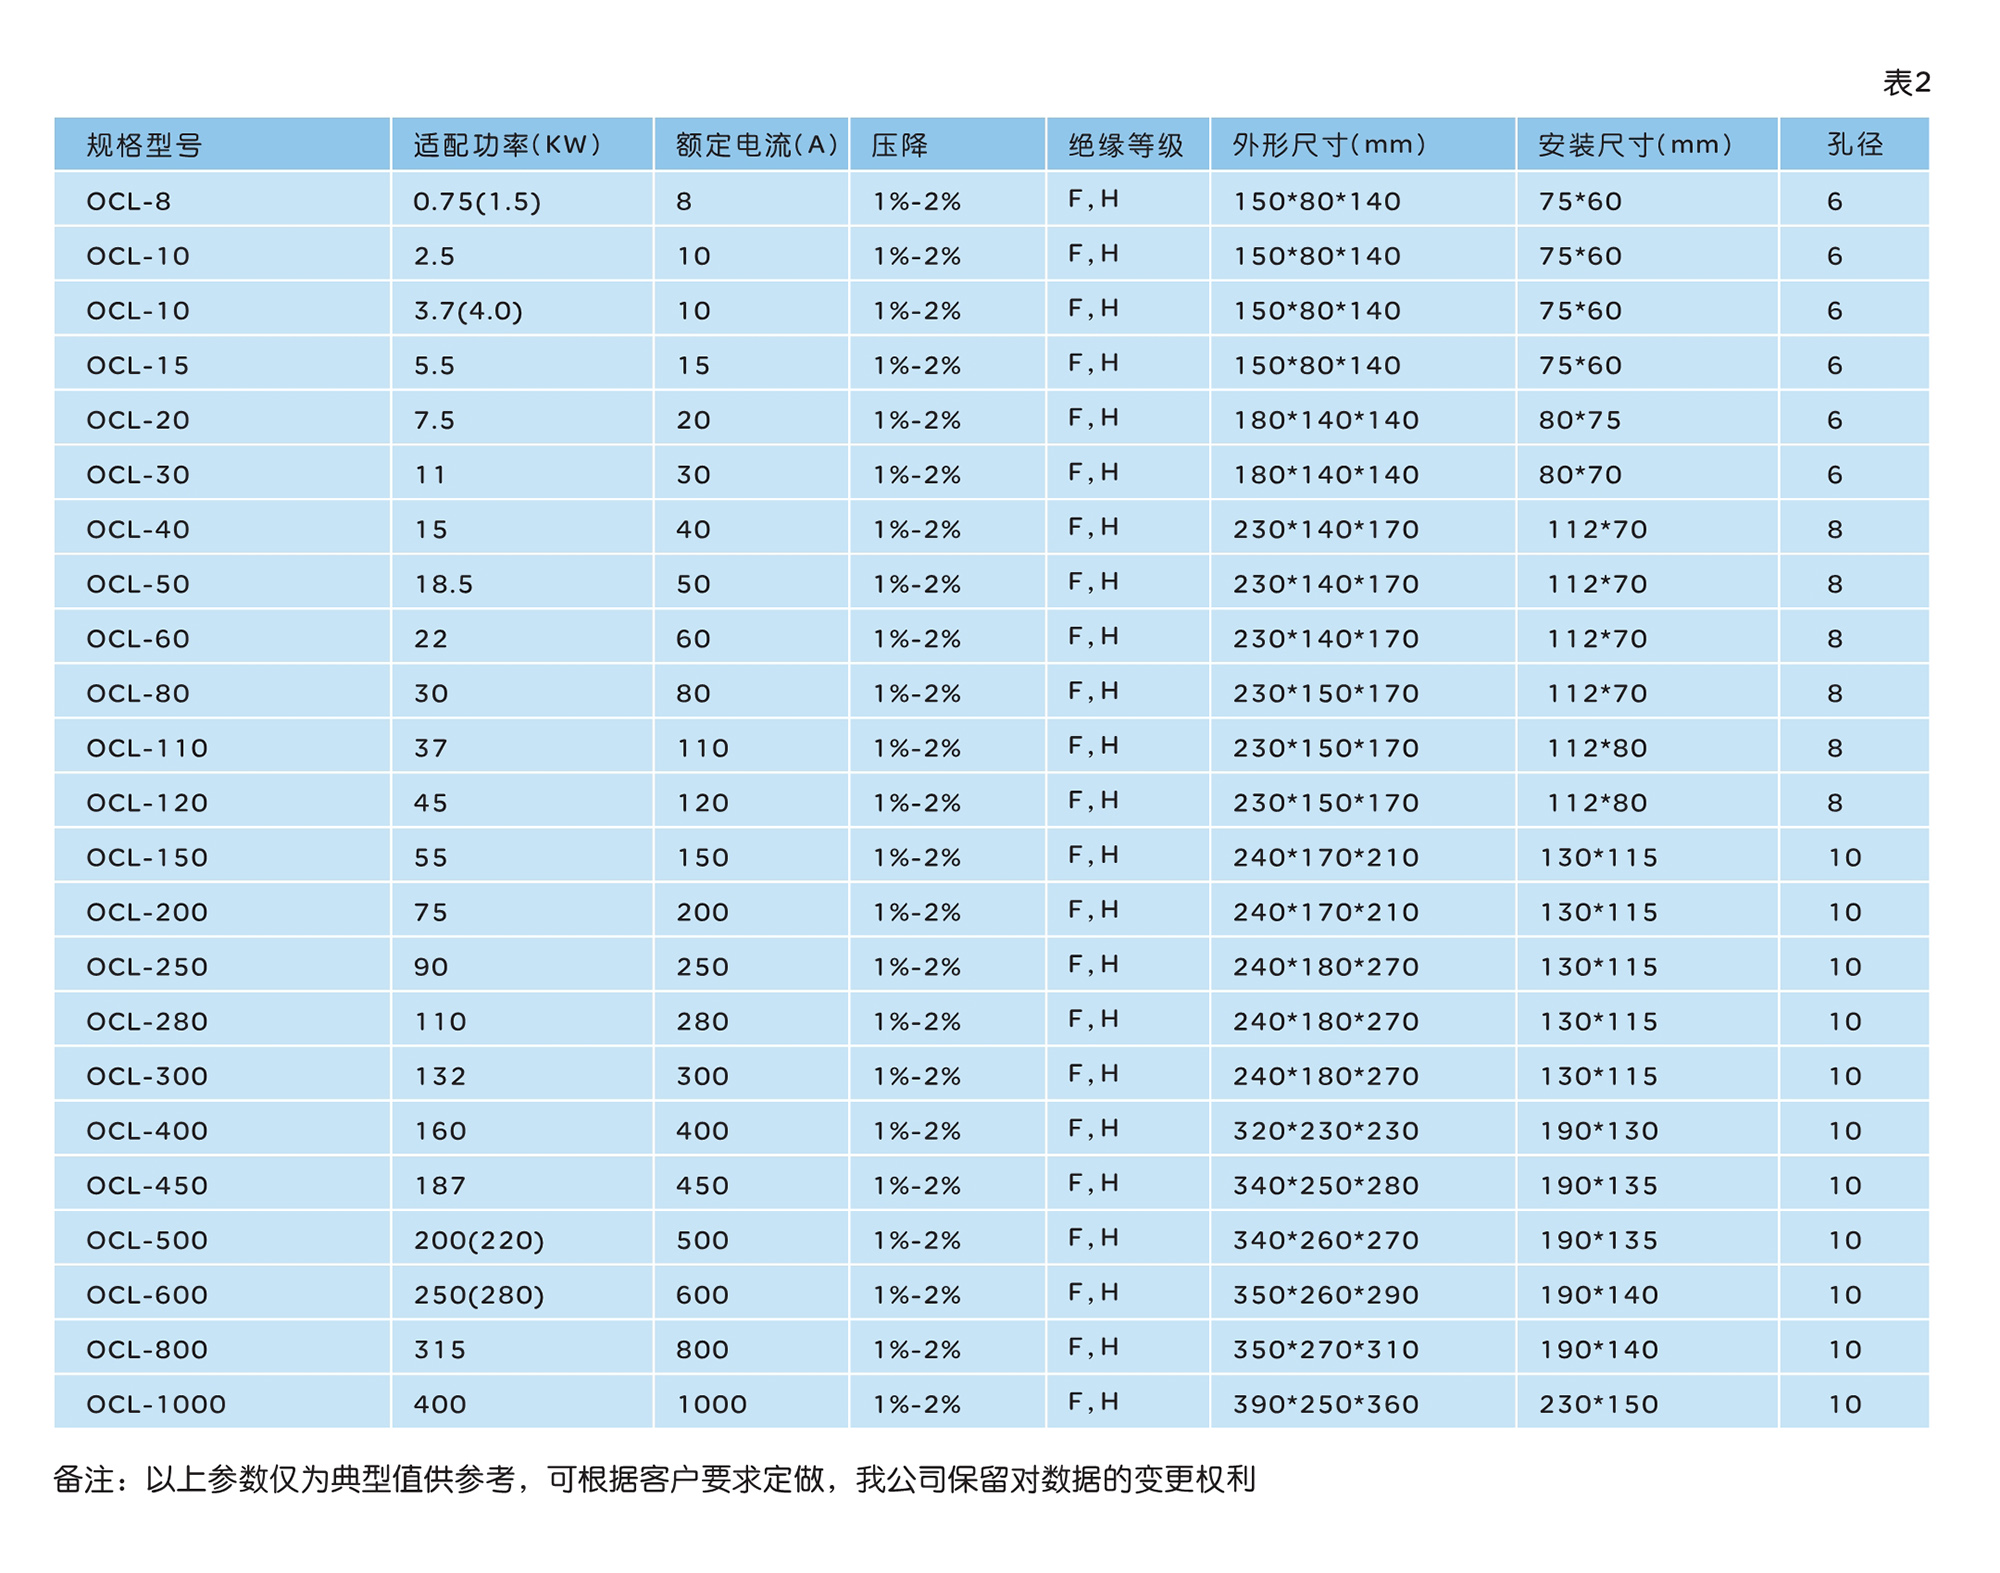The height and width of the screenshot is (1573, 2000).
Task: Click the 外形尺寸(mm) column header
Action: 1328,145
